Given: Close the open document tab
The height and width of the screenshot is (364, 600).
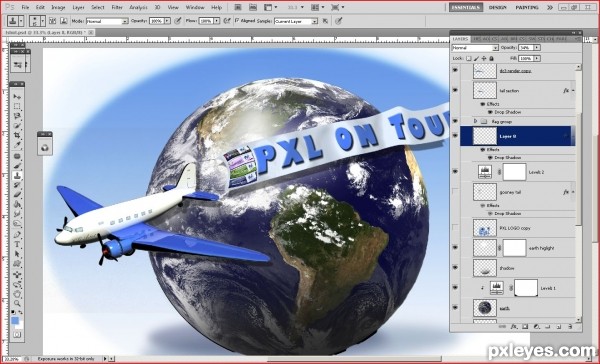Looking at the screenshot, I should 91,33.
